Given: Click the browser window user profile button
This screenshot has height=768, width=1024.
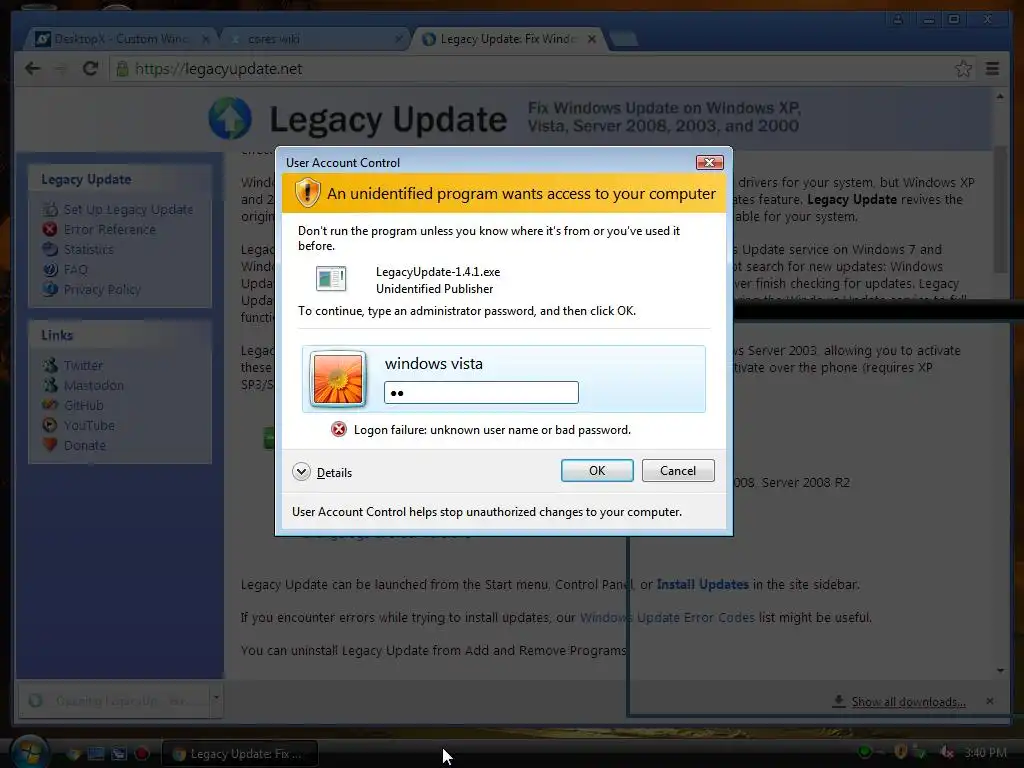Looking at the screenshot, I should click(x=898, y=19).
